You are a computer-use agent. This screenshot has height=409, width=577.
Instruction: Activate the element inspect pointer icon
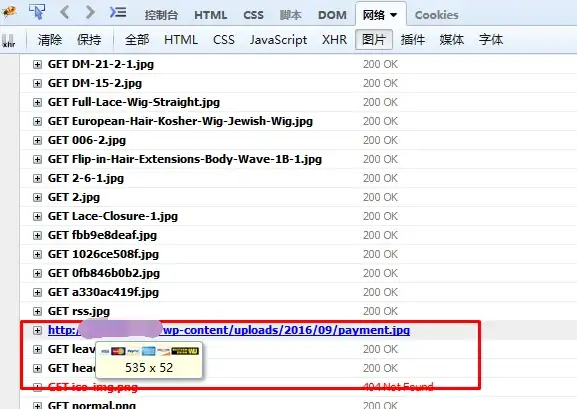(x=37, y=12)
